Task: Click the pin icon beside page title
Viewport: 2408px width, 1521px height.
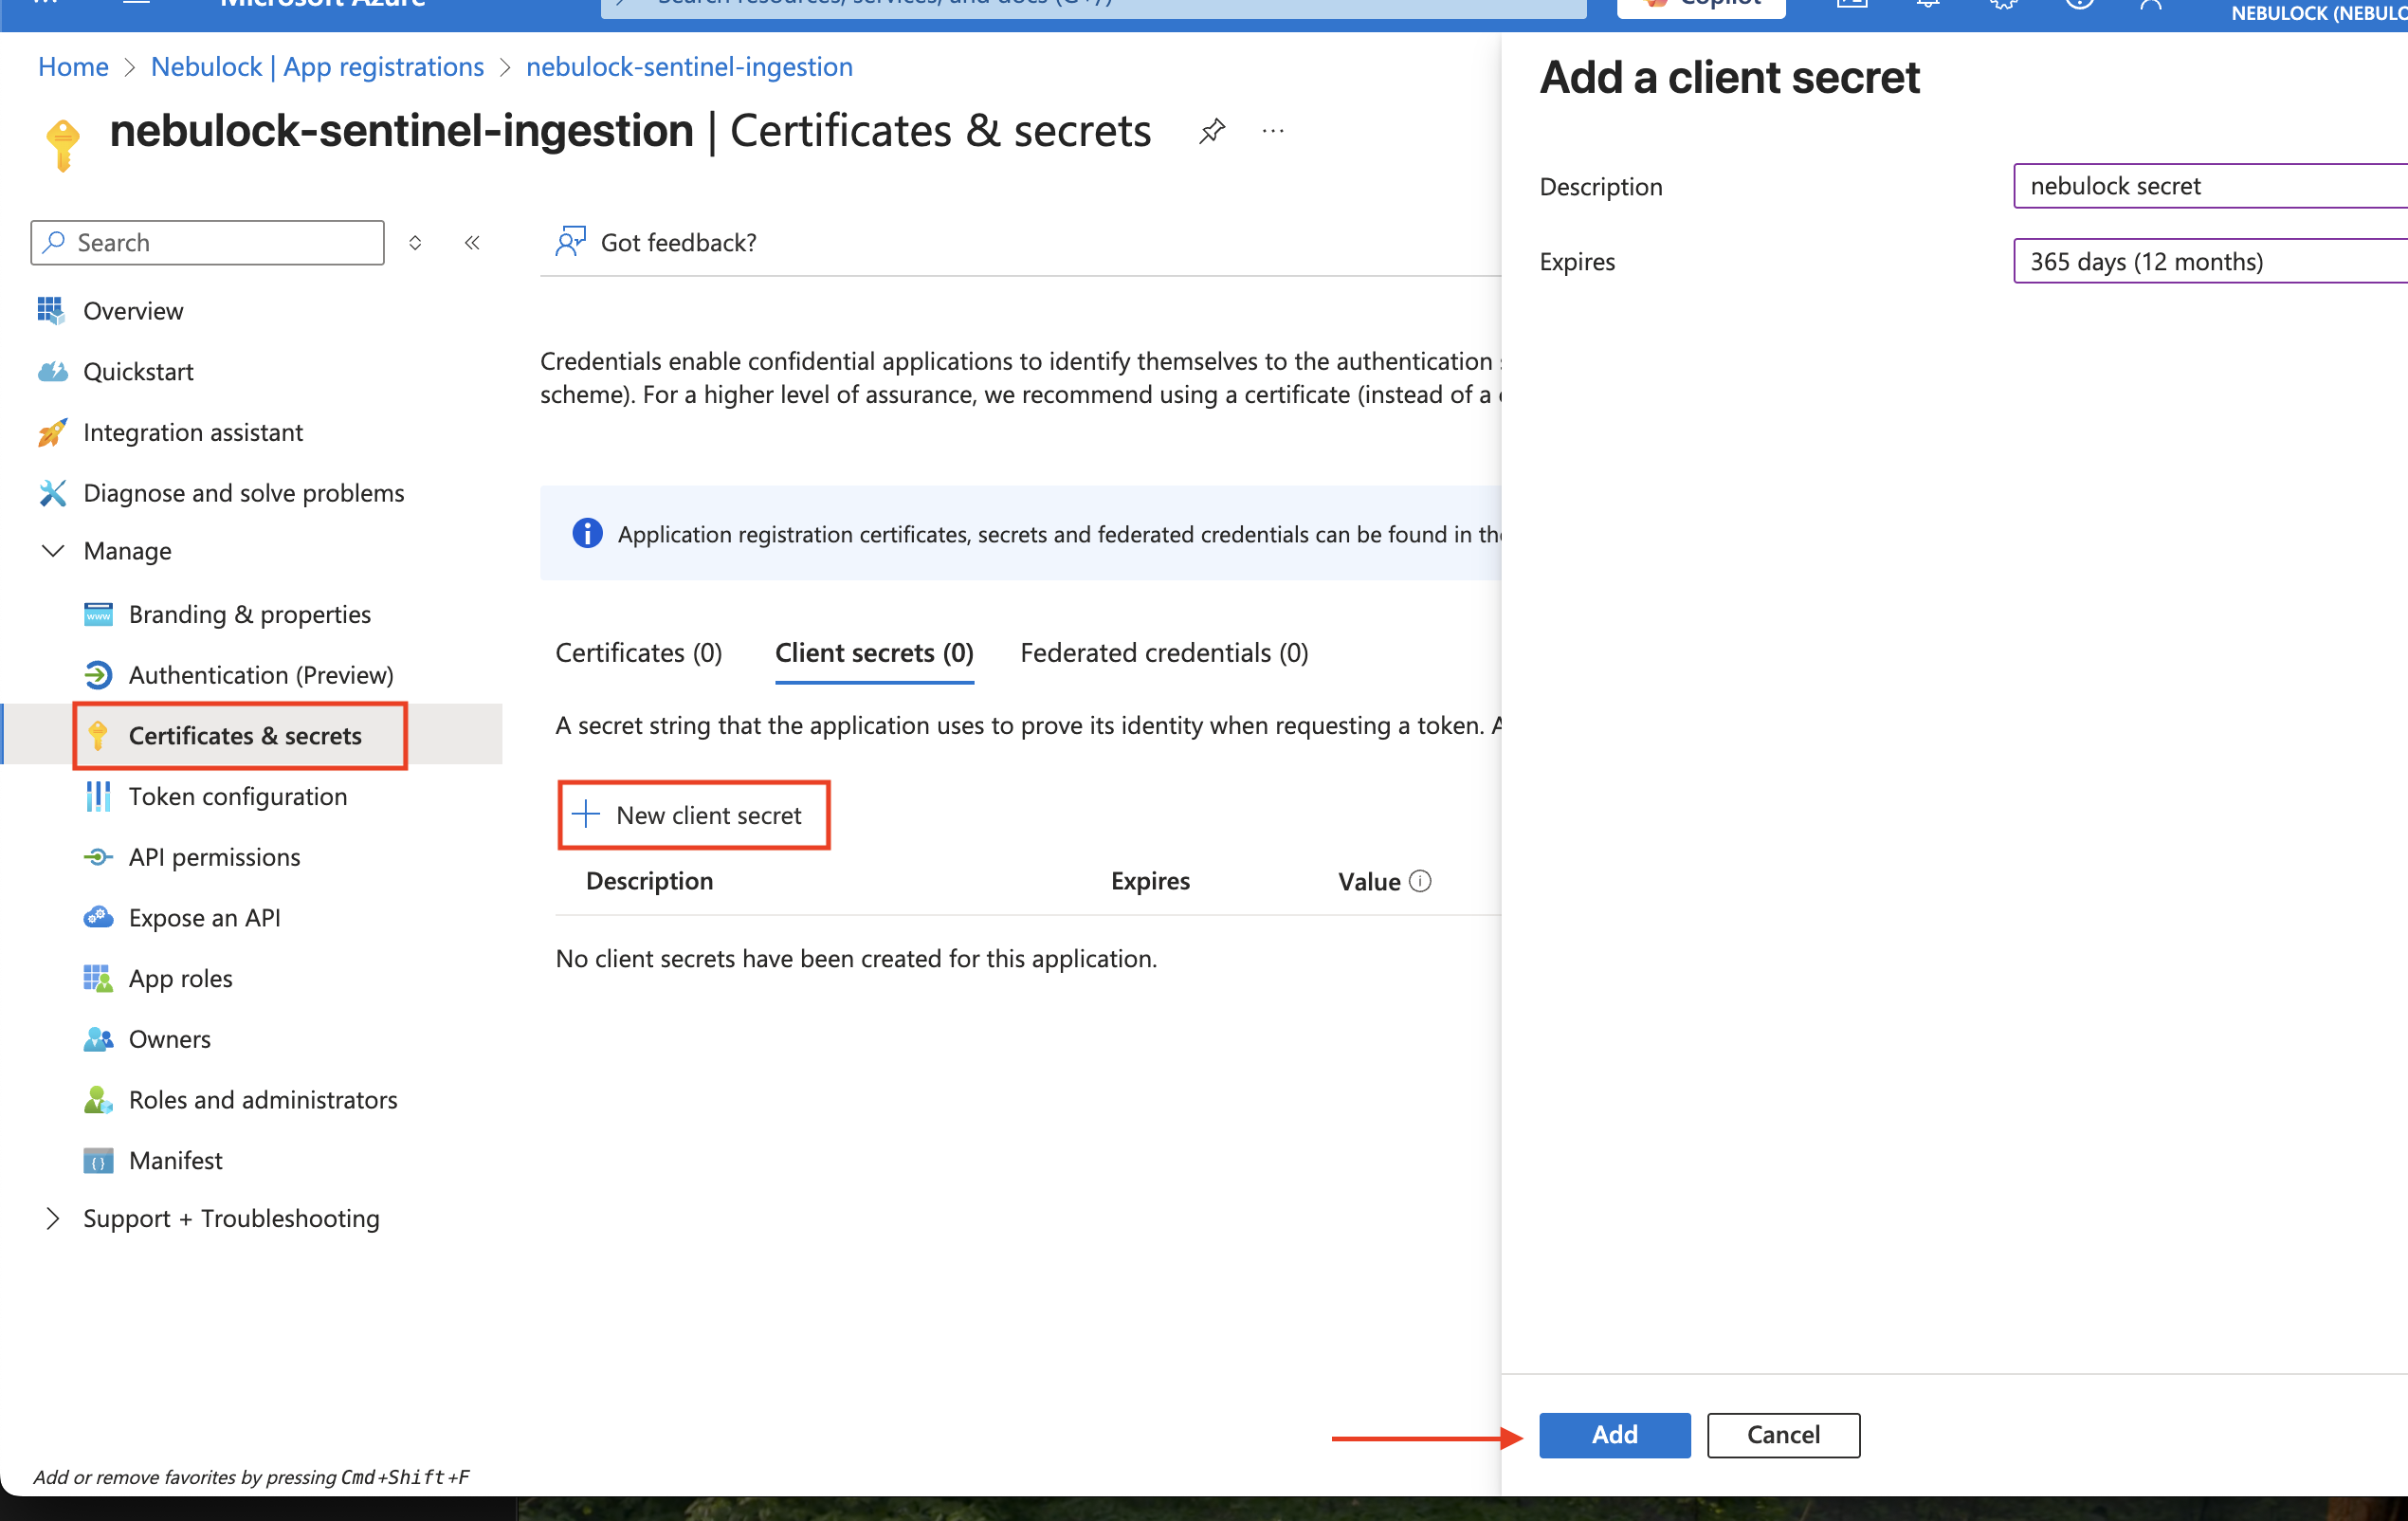Action: pyautogui.click(x=1212, y=131)
